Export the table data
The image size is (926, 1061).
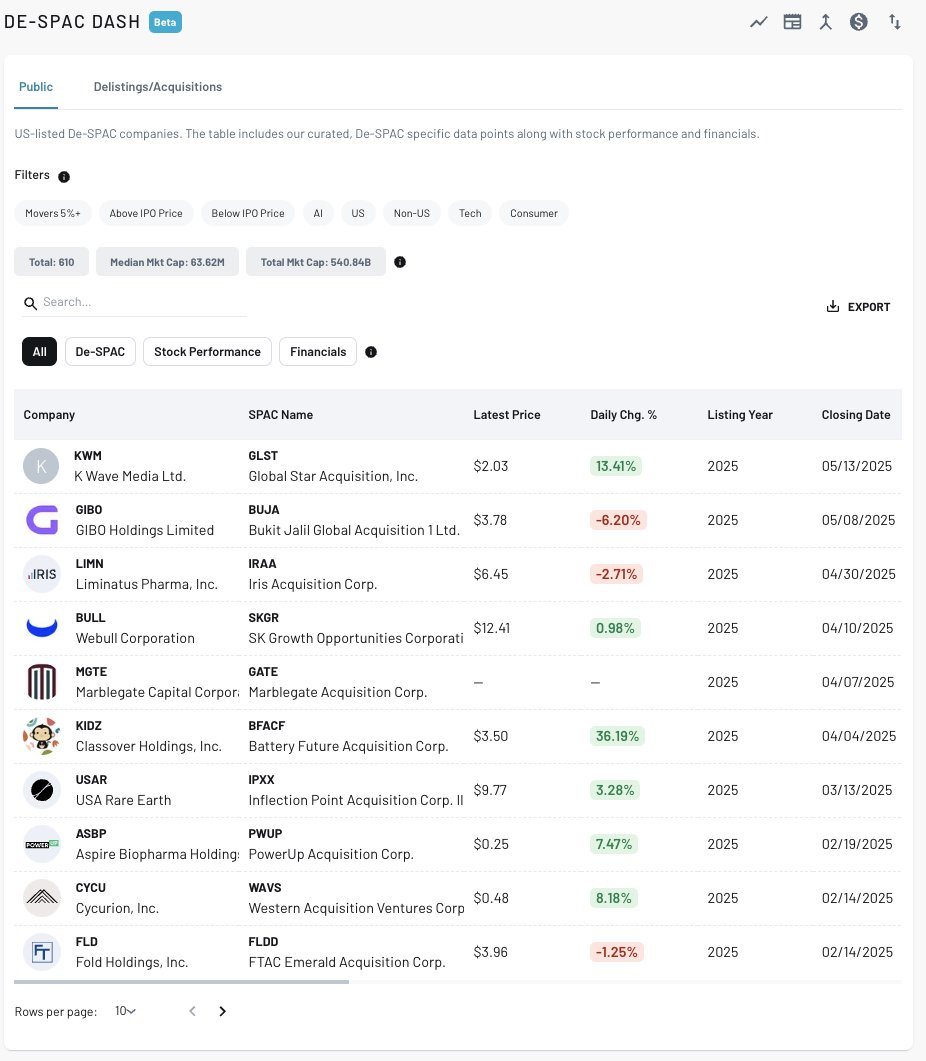[858, 307]
